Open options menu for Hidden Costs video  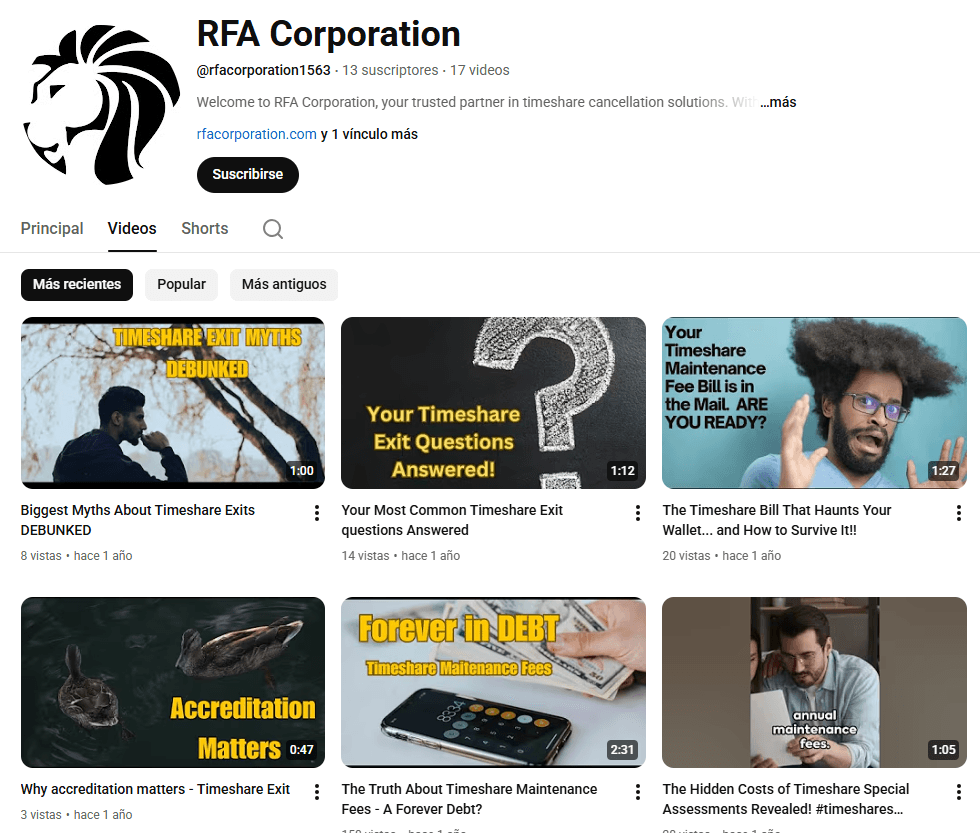pyautogui.click(x=959, y=792)
